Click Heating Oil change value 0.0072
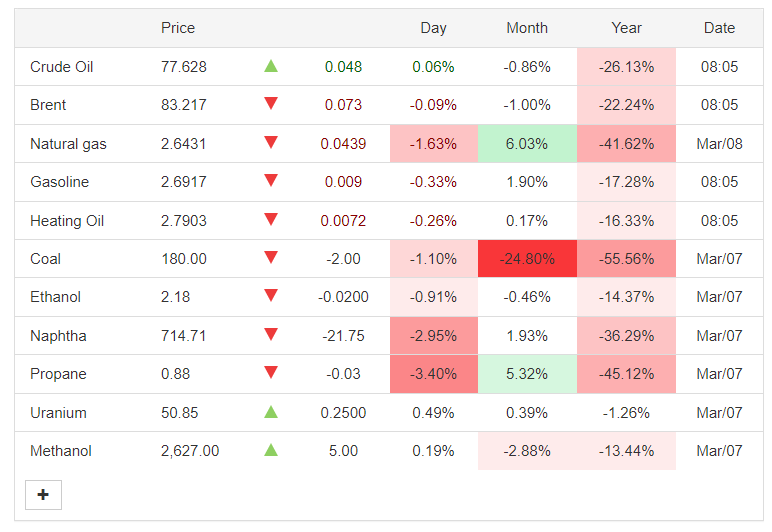772x532 pixels. coord(343,220)
